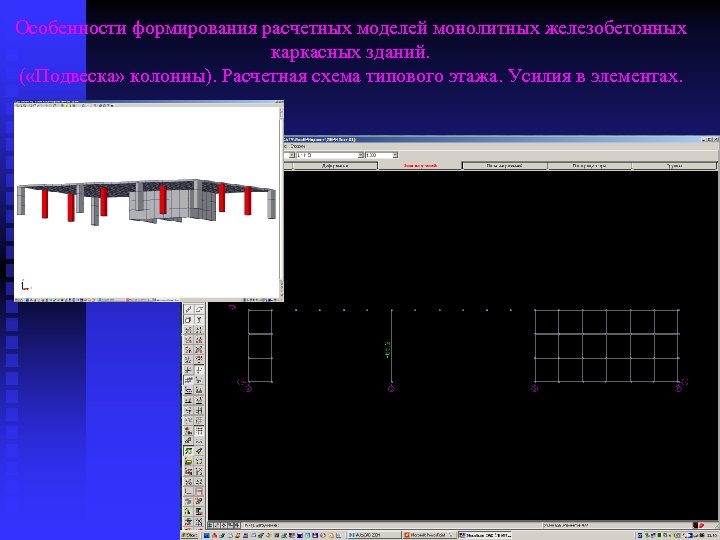Click the green force value label on the column
This screenshot has height=540, width=720.
[387, 349]
